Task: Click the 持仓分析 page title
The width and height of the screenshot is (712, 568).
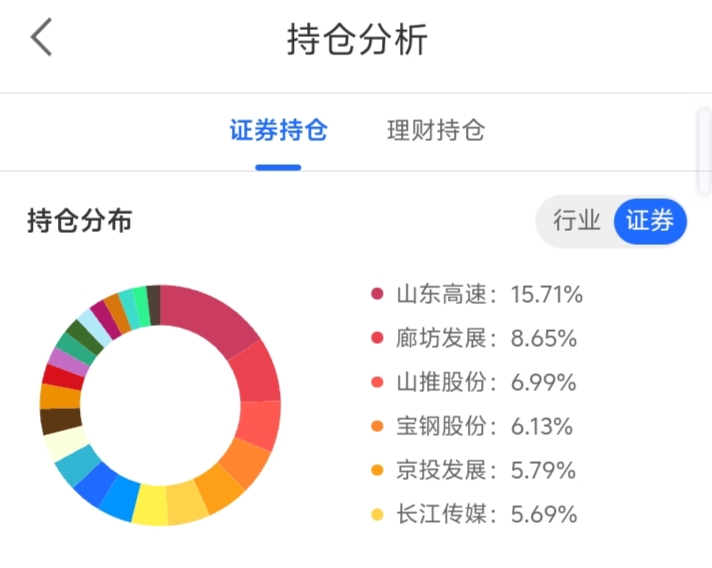Action: tap(357, 40)
